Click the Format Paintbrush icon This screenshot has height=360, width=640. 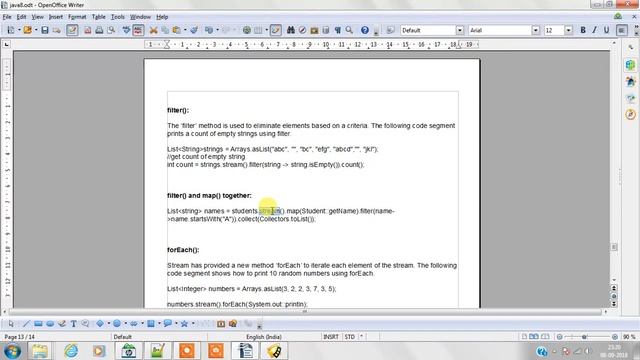(194, 30)
